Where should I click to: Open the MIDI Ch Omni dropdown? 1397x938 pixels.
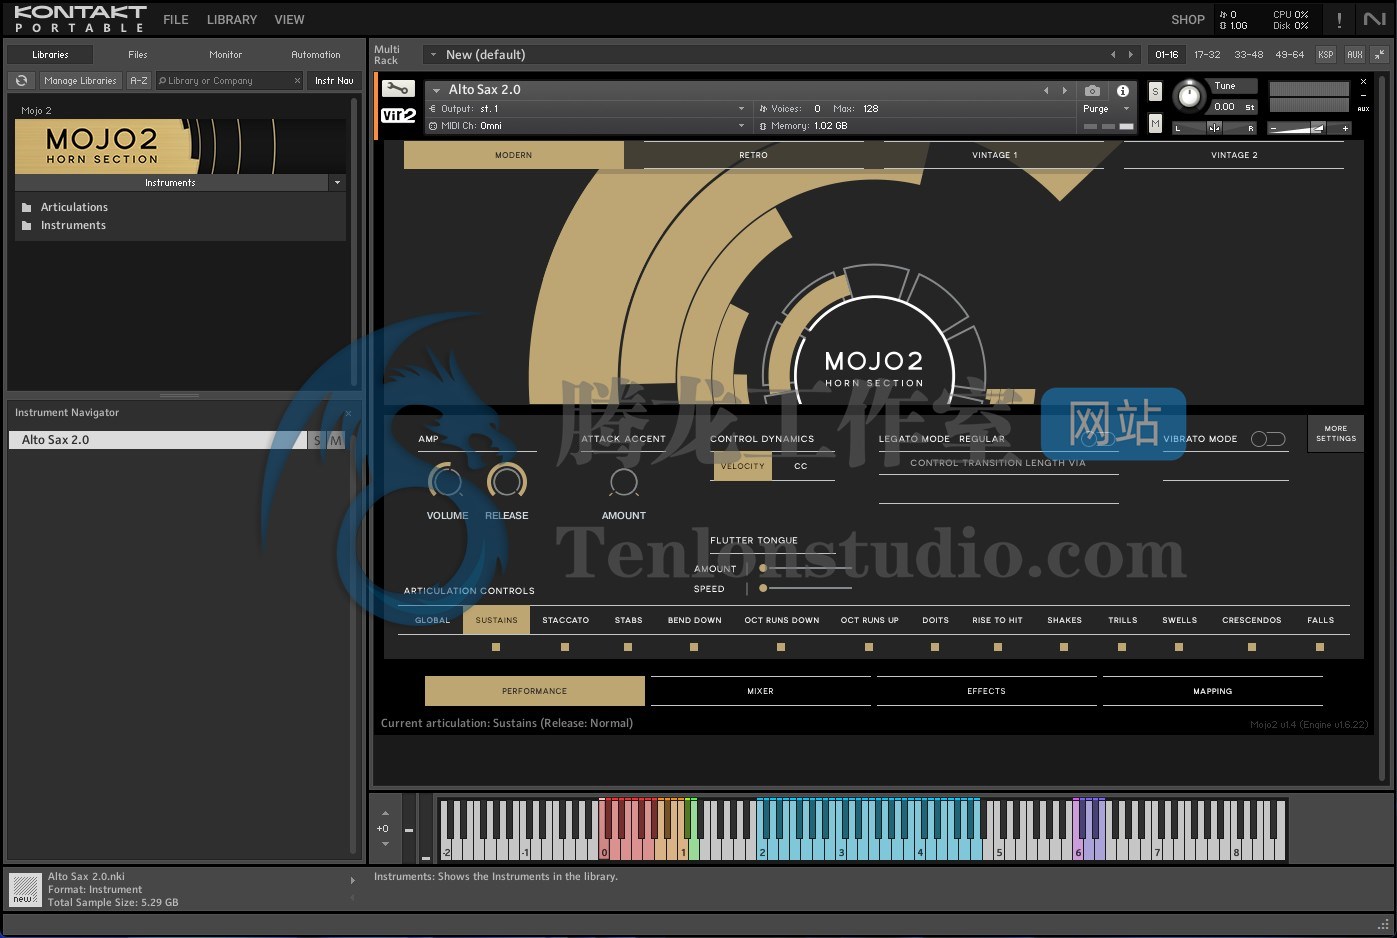[x=741, y=126]
